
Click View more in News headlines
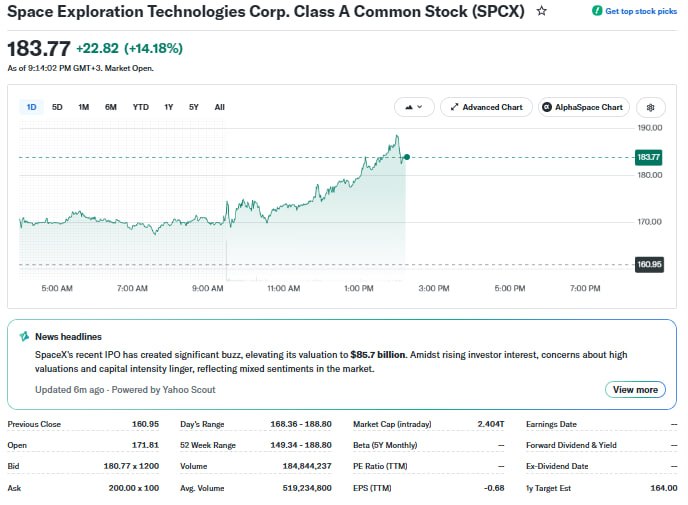[x=635, y=390]
